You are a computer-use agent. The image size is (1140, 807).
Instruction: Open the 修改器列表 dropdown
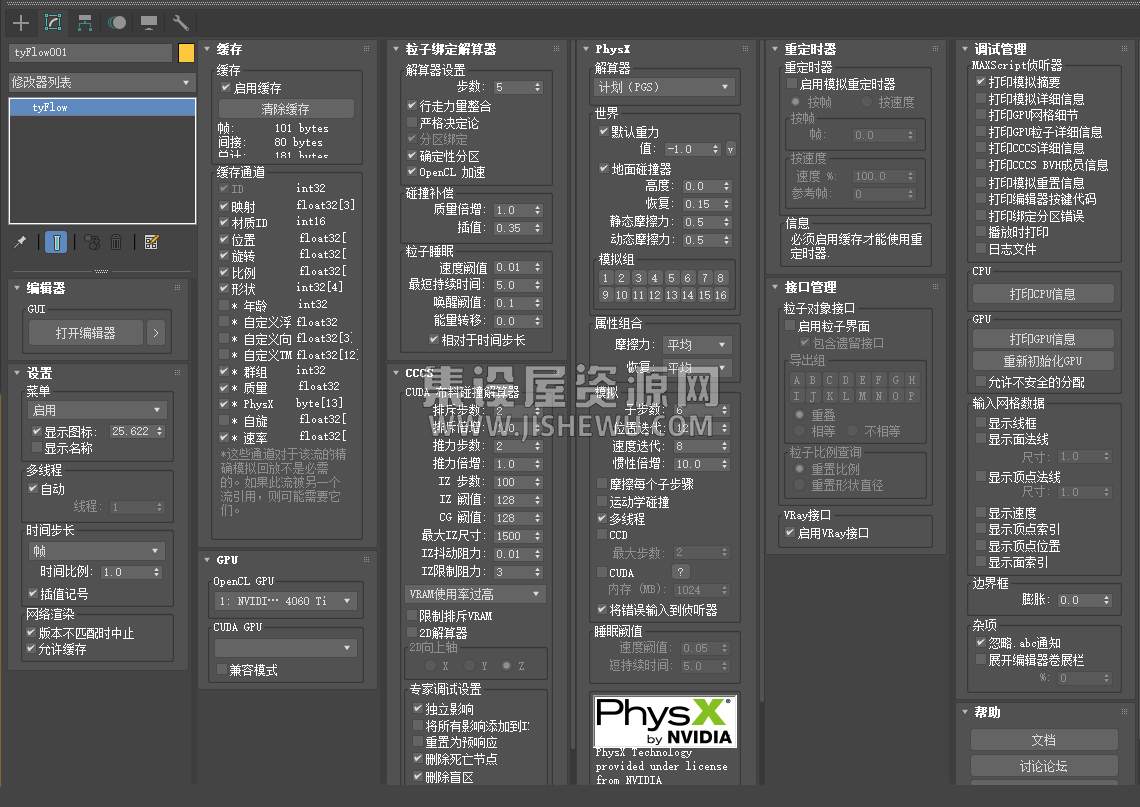click(102, 82)
